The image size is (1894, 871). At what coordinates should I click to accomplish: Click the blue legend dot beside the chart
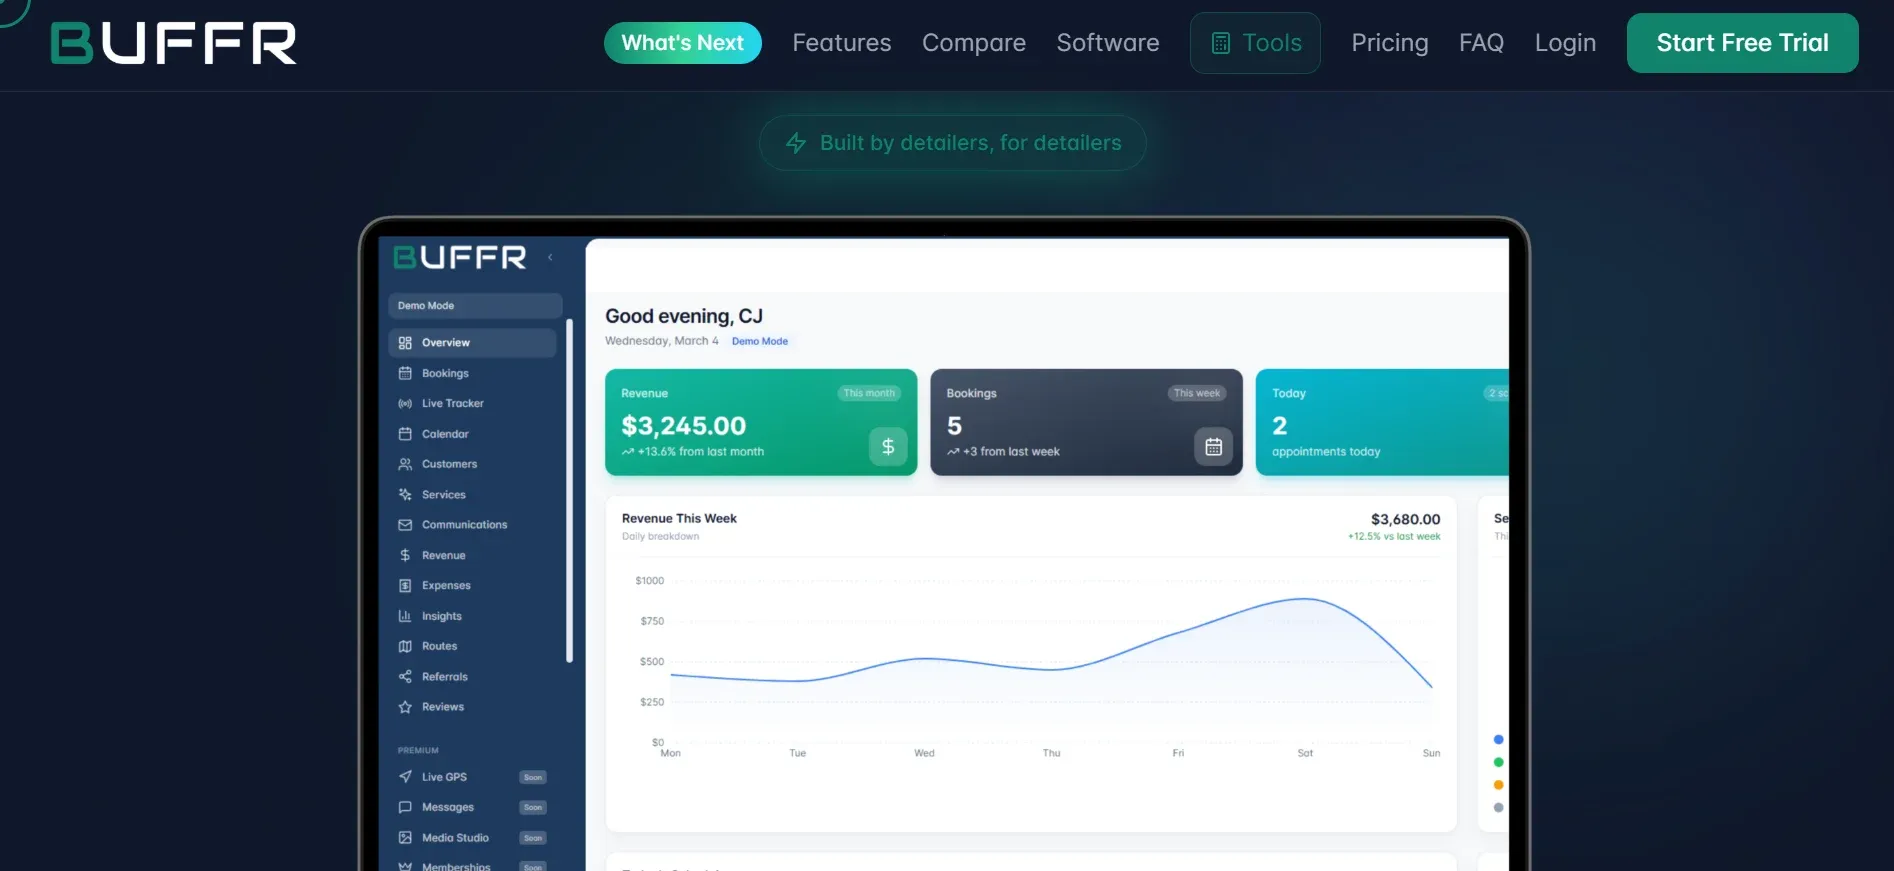1498,740
